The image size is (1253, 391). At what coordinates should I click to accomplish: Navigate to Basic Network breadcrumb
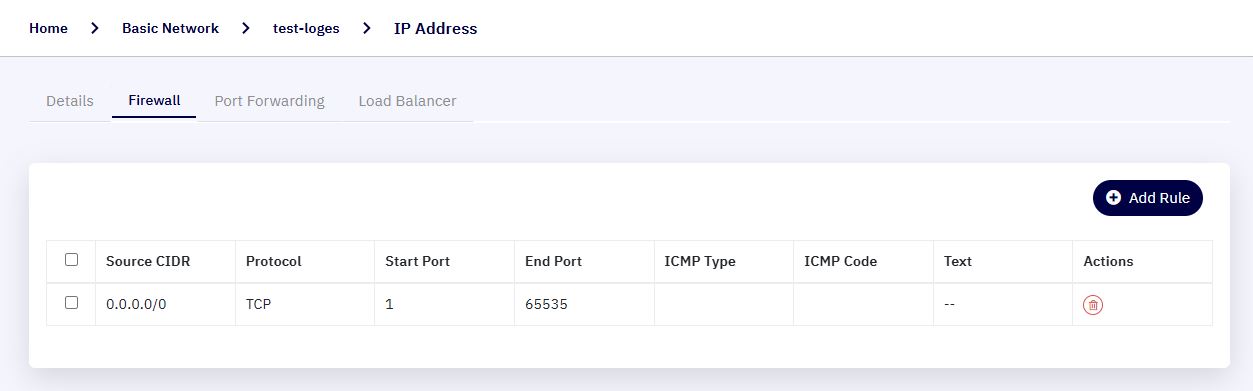[170, 28]
